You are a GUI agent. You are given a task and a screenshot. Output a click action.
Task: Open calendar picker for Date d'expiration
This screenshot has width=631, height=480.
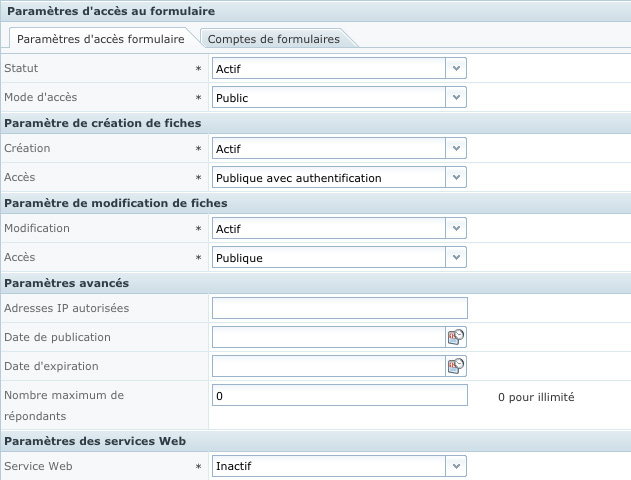tap(456, 366)
